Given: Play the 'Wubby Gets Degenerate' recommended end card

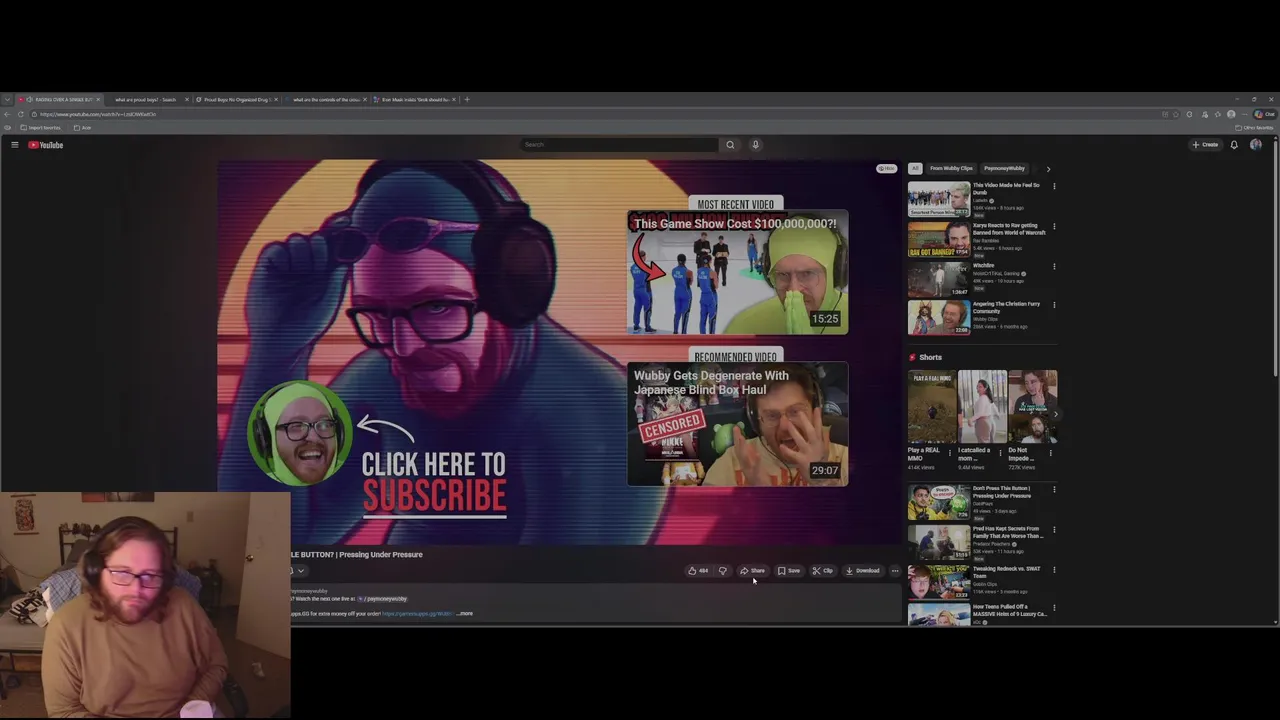Looking at the screenshot, I should point(738,425).
